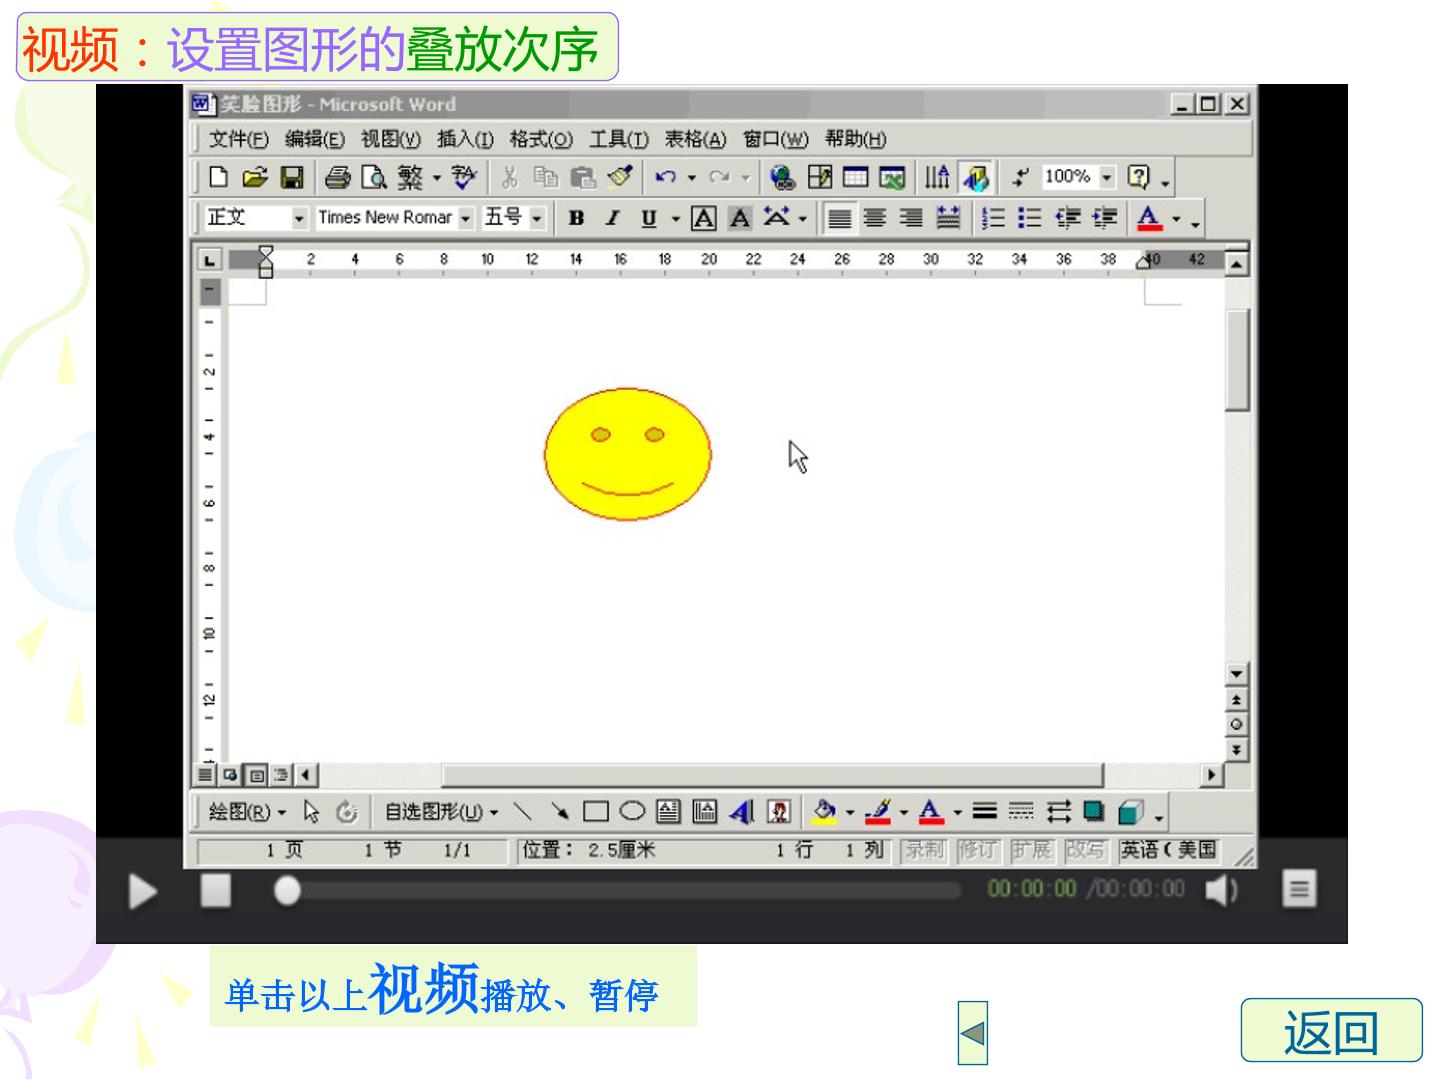1440x1080 pixels.
Task: Apply bulleted list
Action: 1029,218
